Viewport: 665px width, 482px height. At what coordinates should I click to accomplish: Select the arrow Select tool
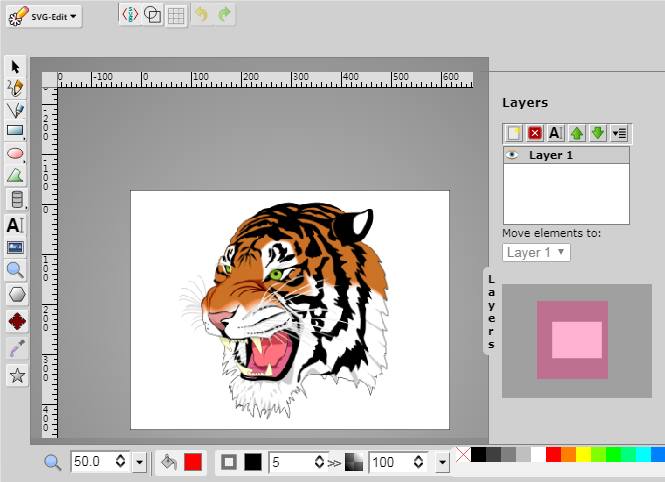15,66
